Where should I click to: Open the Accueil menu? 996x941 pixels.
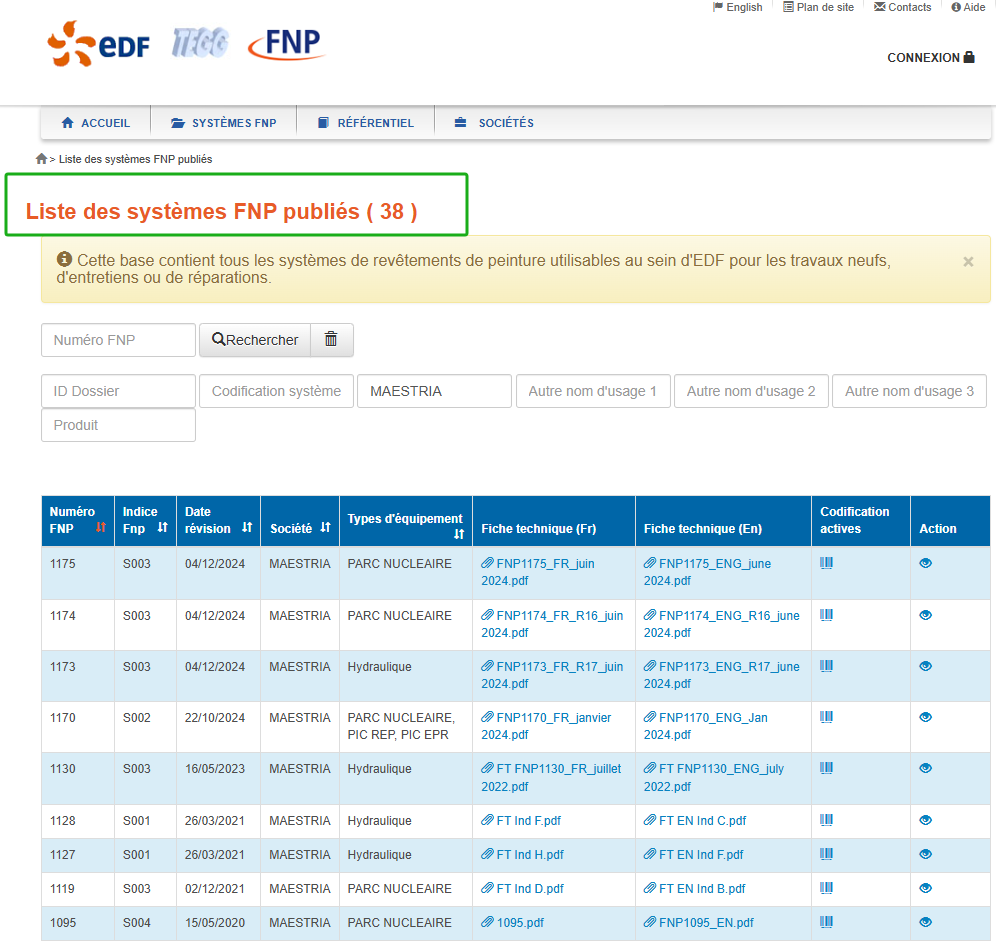[95, 123]
